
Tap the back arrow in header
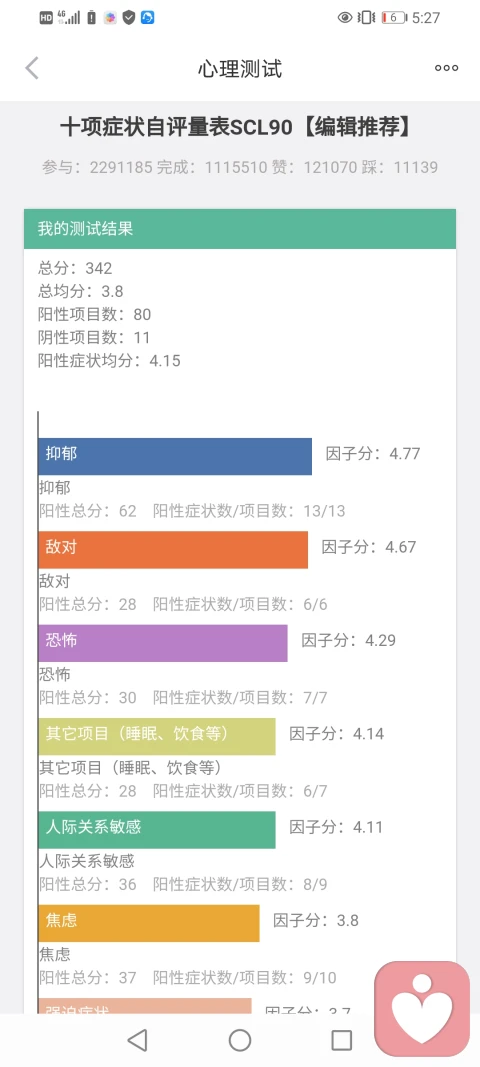tap(31, 68)
